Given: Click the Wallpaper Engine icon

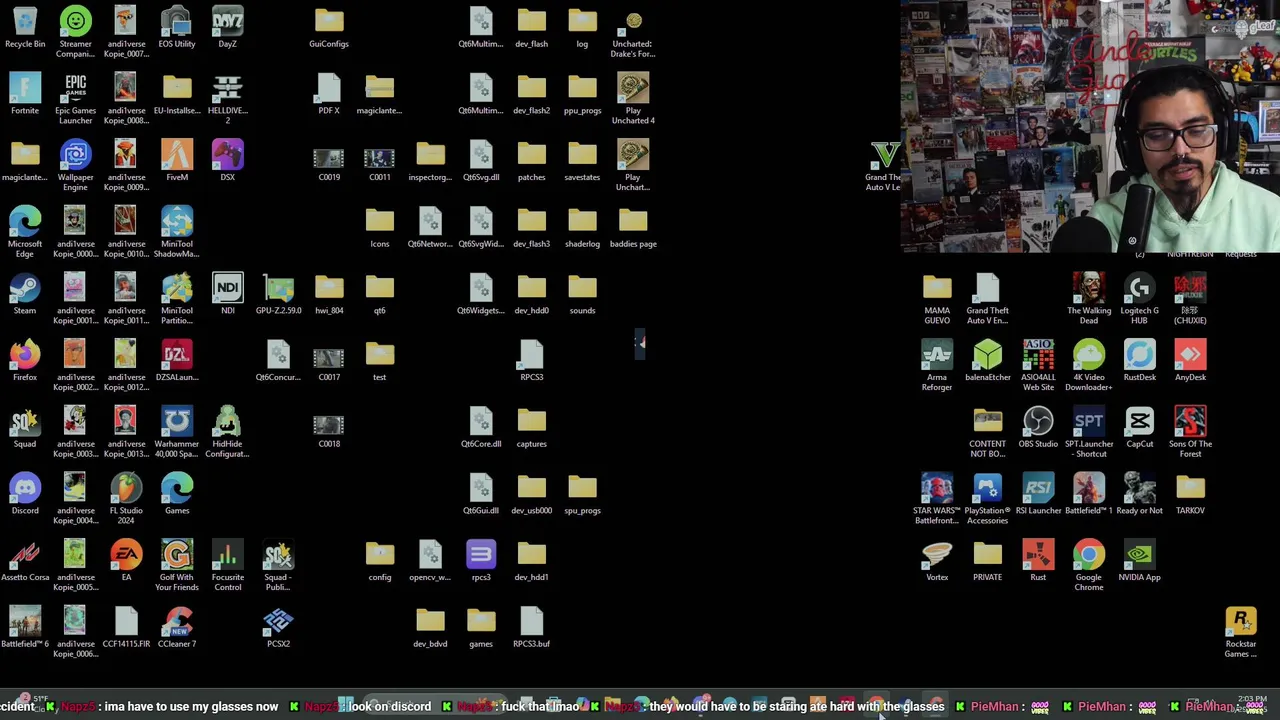Looking at the screenshot, I should click(75, 166).
